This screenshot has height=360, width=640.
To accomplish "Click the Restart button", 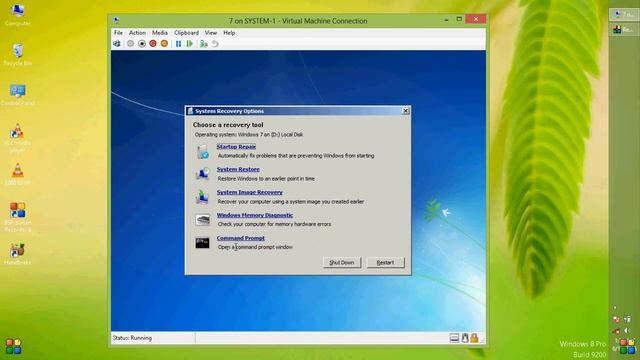I will (385, 262).
